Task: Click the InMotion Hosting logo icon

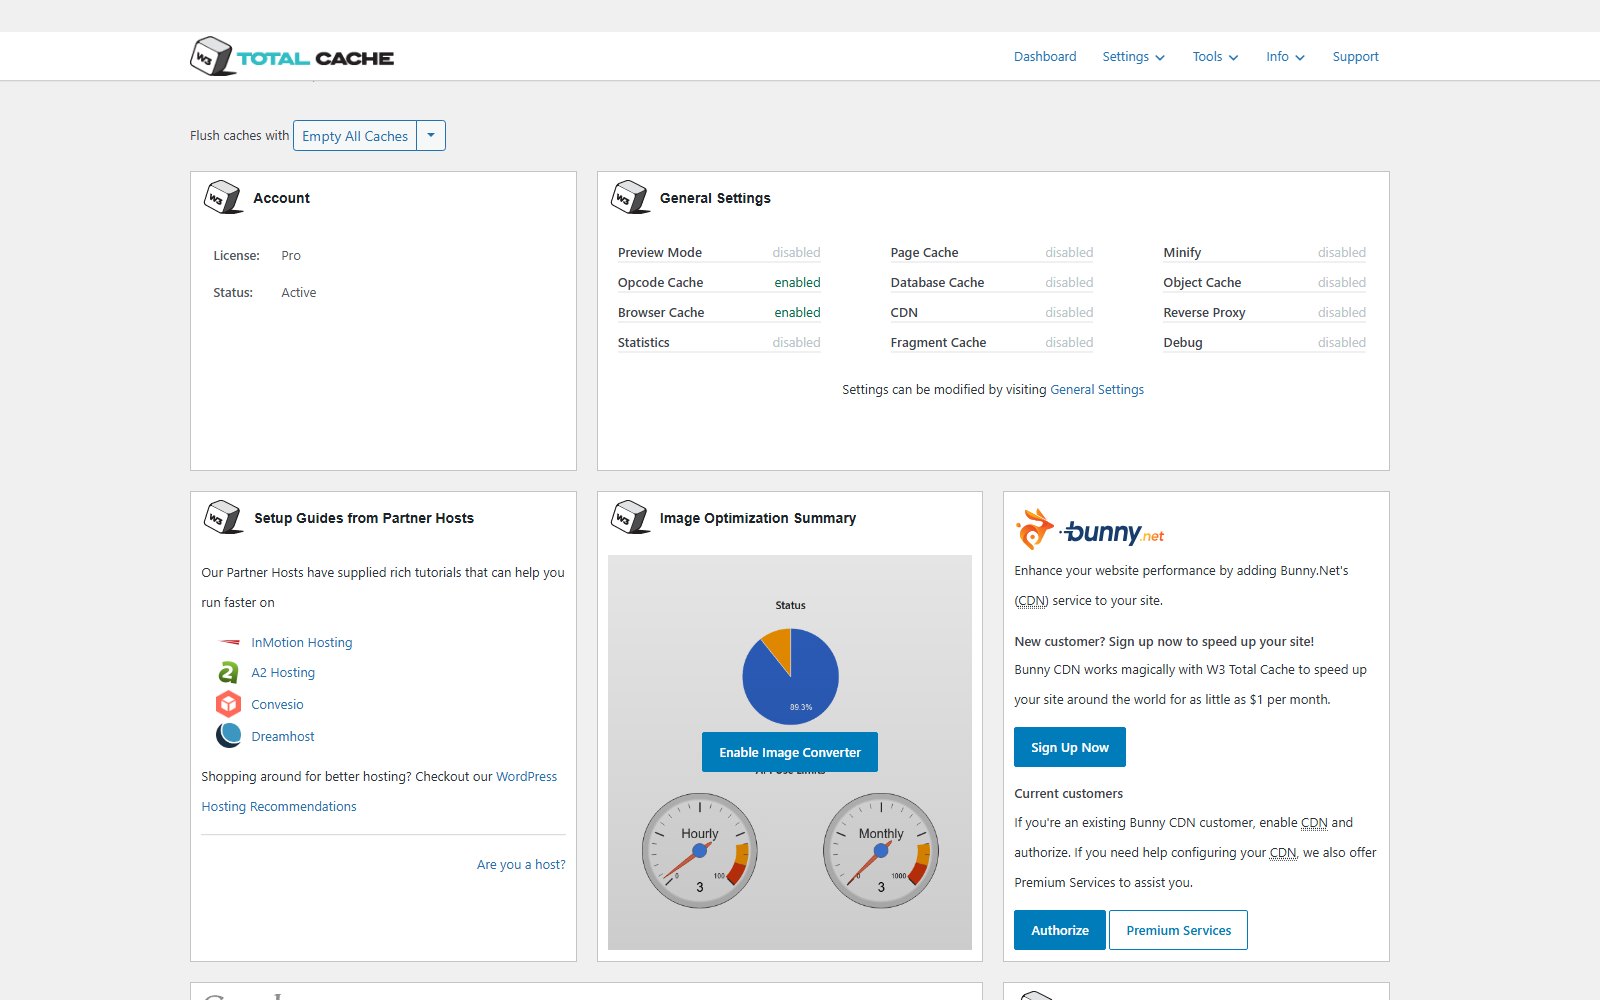Action: tap(229, 642)
